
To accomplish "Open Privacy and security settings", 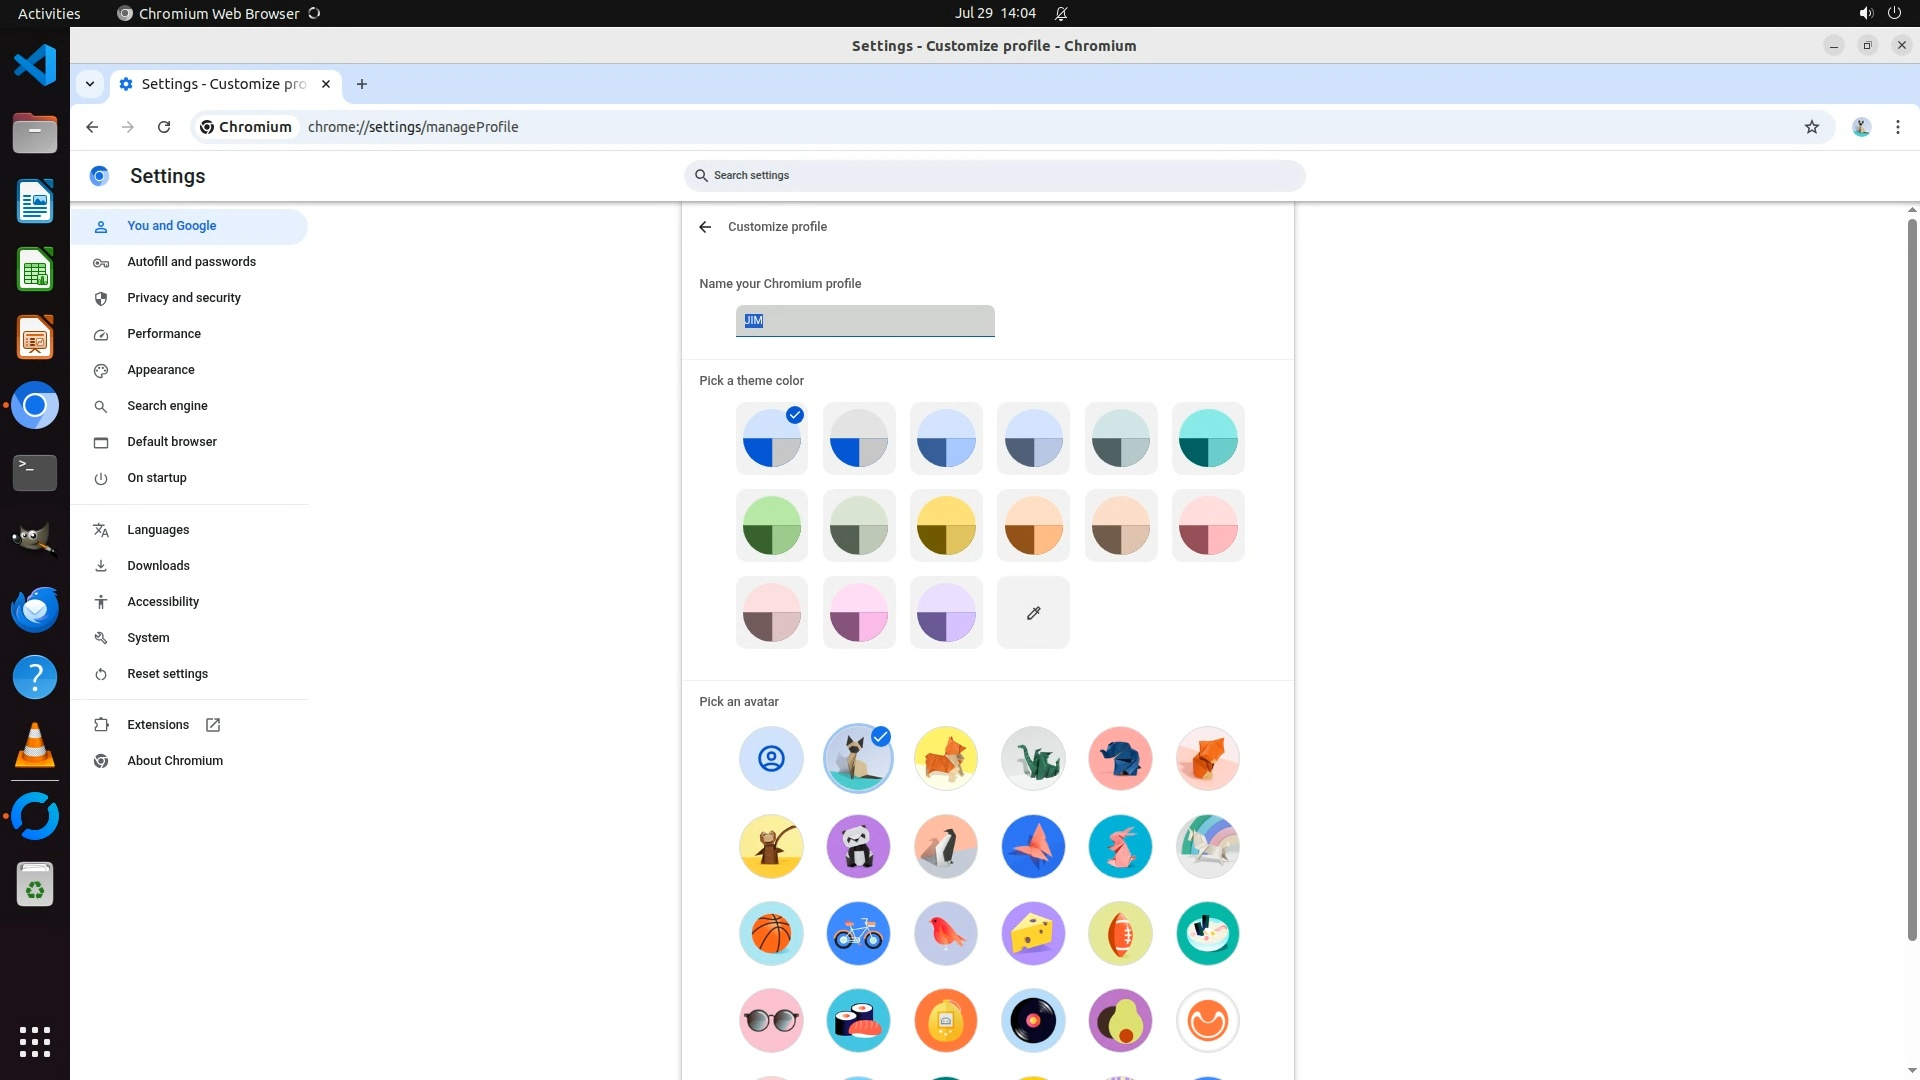I will point(184,298).
